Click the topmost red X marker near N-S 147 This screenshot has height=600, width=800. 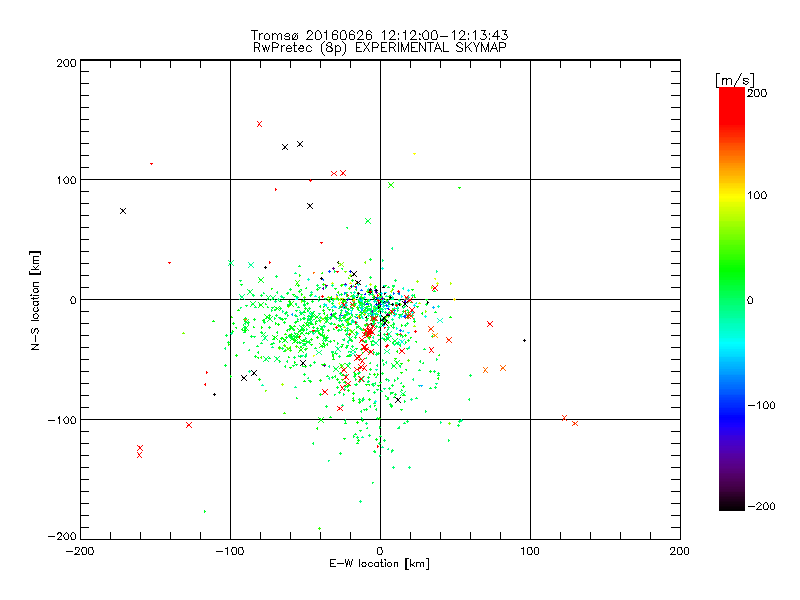(x=259, y=124)
